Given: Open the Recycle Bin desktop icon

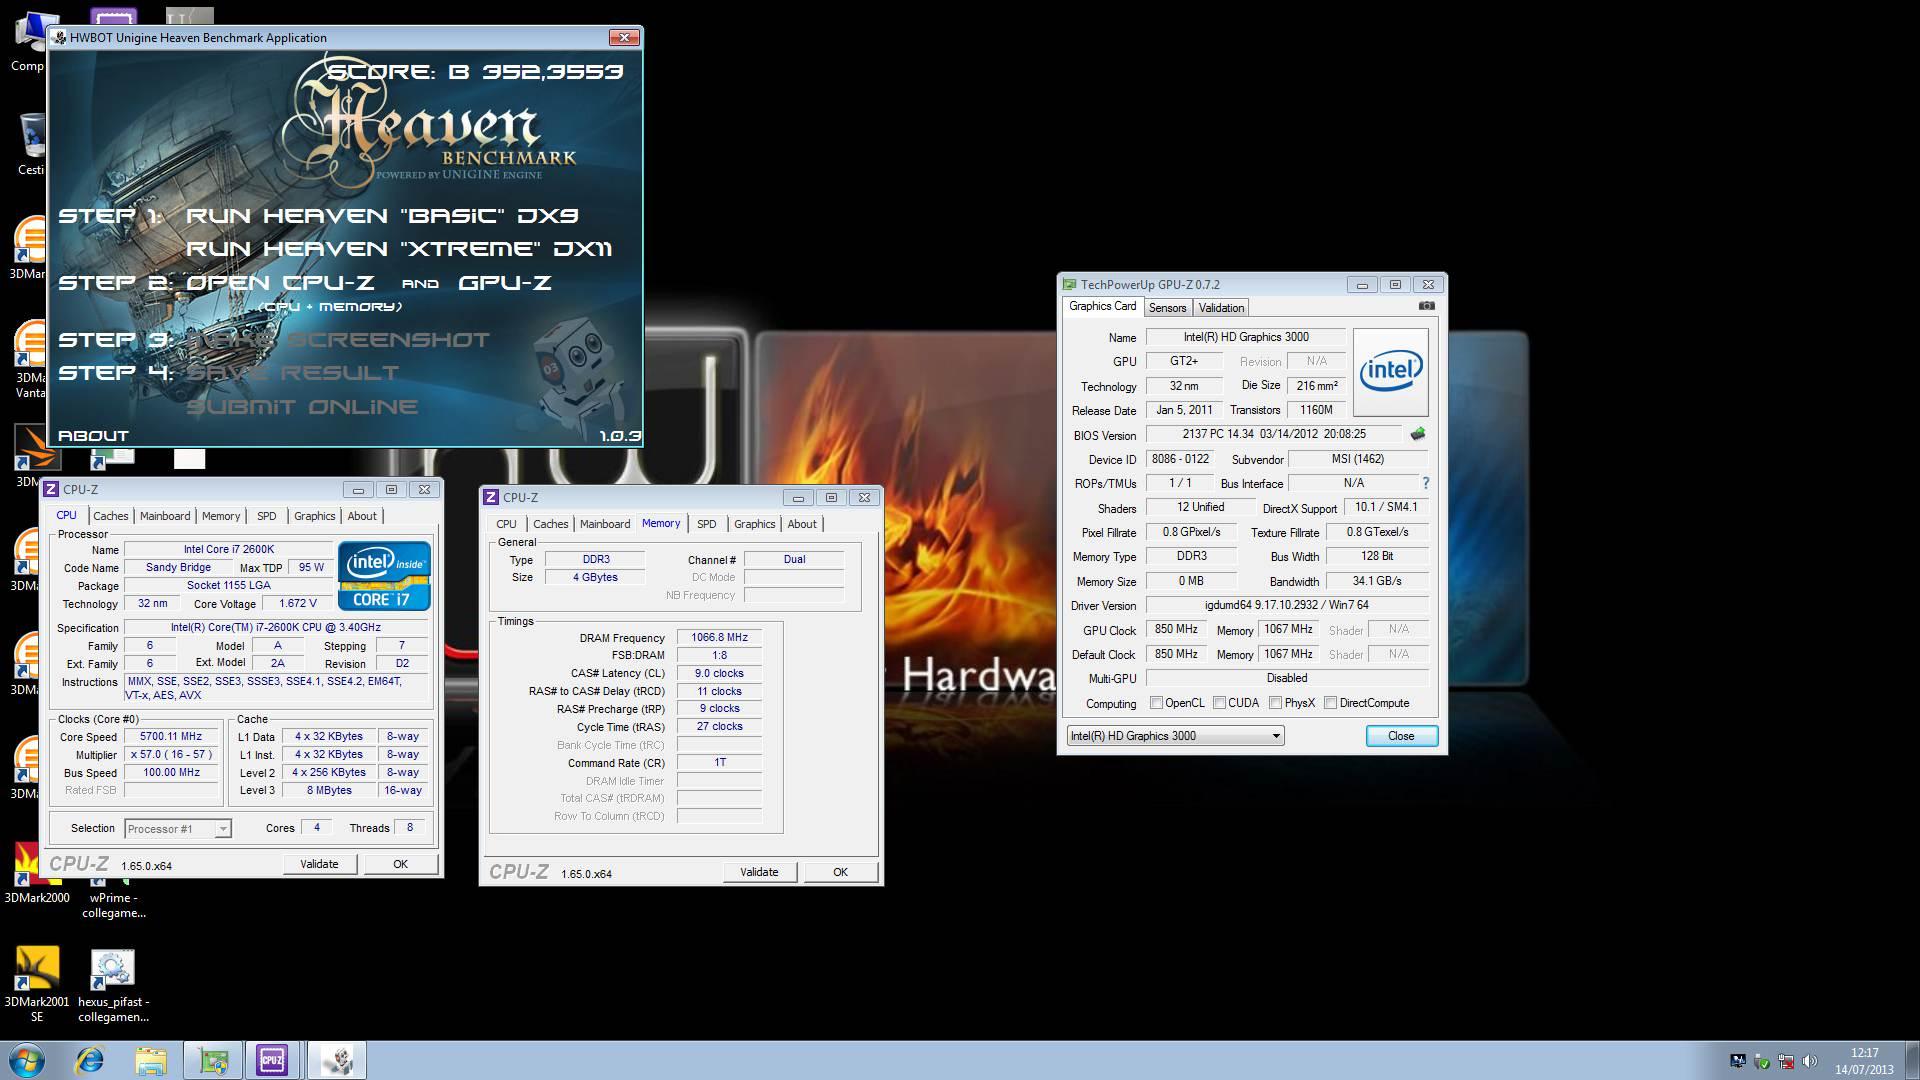Looking at the screenshot, I should point(30,144).
